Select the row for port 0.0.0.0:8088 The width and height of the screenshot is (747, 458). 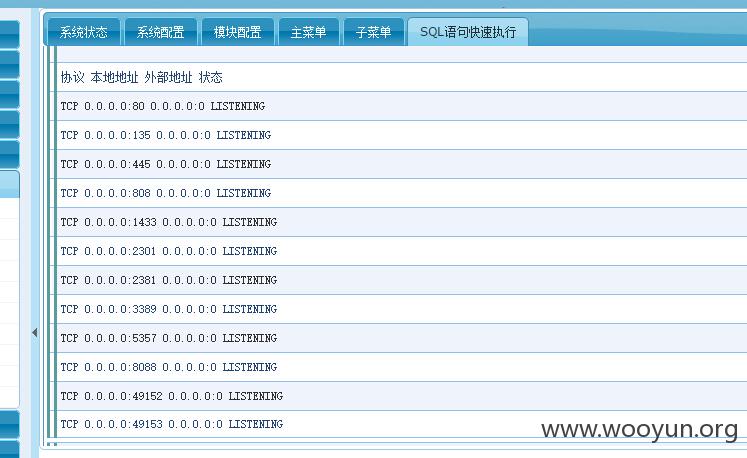[x=402, y=367]
